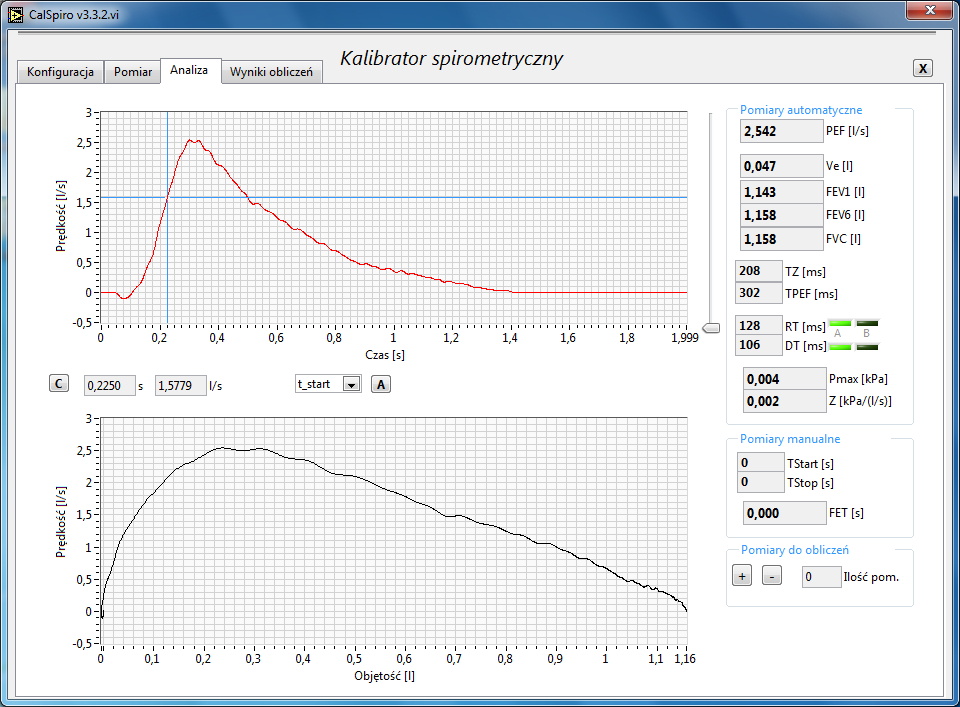Click the PEF value 2,542
Screen dimensions: 960x707
pyautogui.click(x=781, y=131)
